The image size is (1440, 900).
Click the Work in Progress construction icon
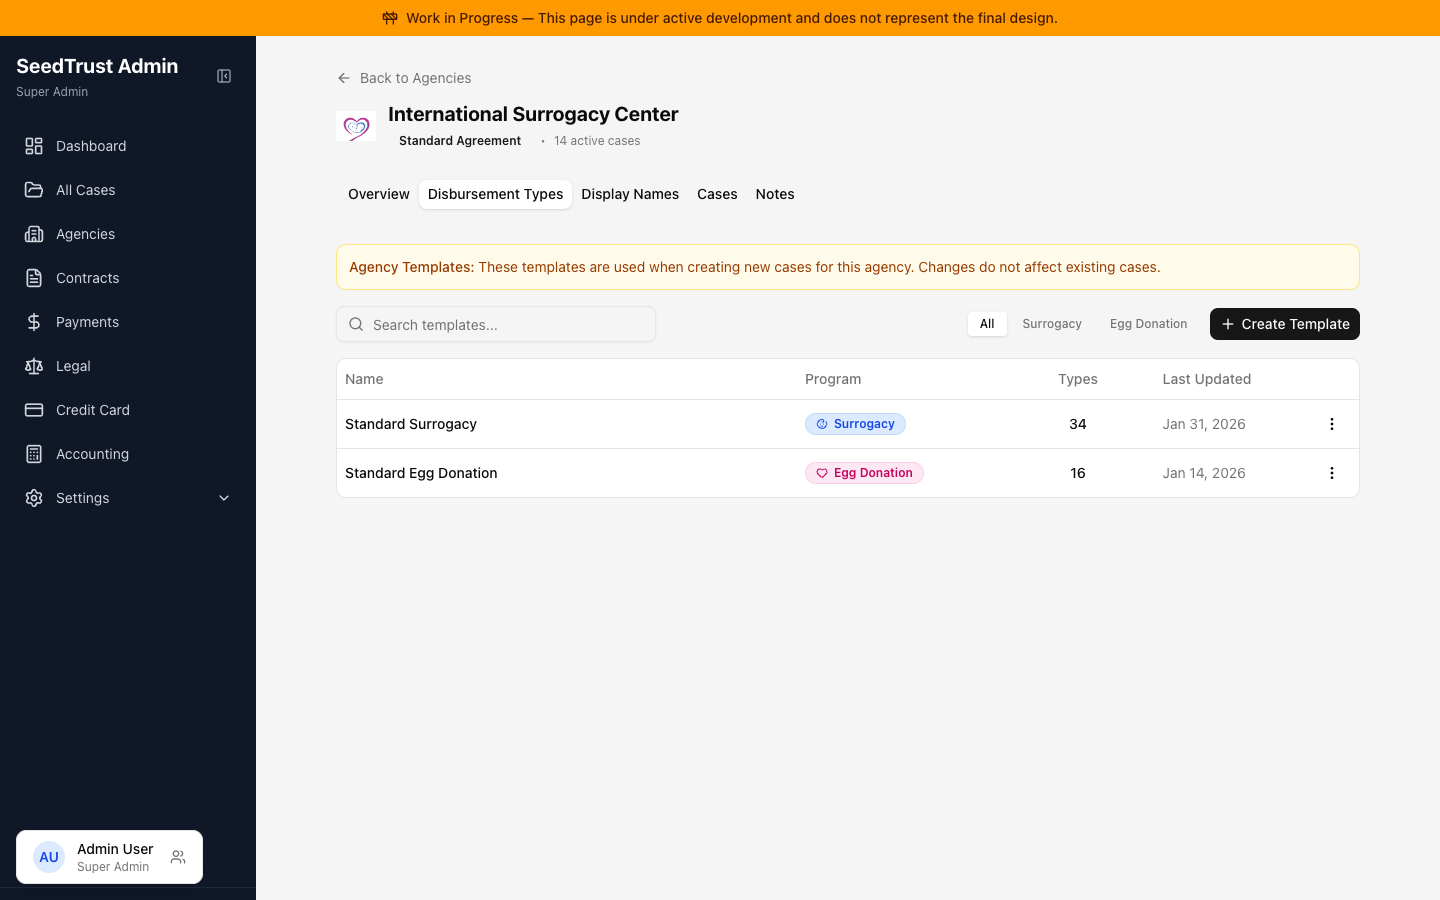click(390, 18)
